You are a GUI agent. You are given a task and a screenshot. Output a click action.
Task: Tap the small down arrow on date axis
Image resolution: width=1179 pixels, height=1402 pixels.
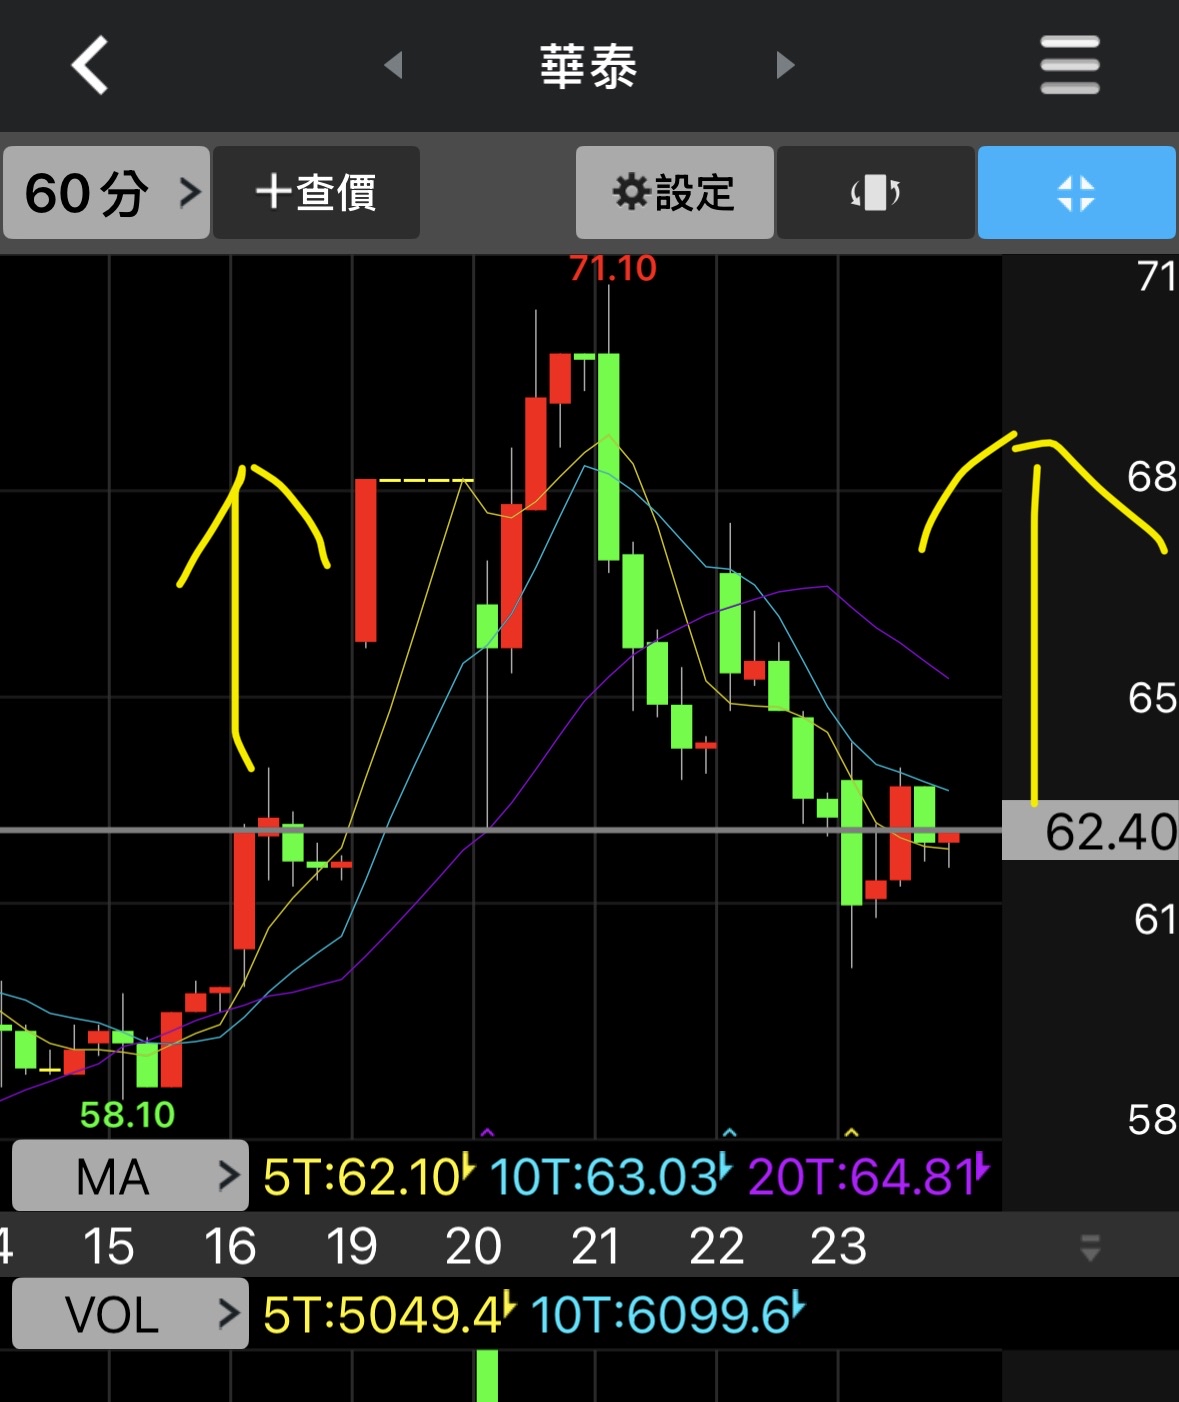[x=1090, y=1247]
